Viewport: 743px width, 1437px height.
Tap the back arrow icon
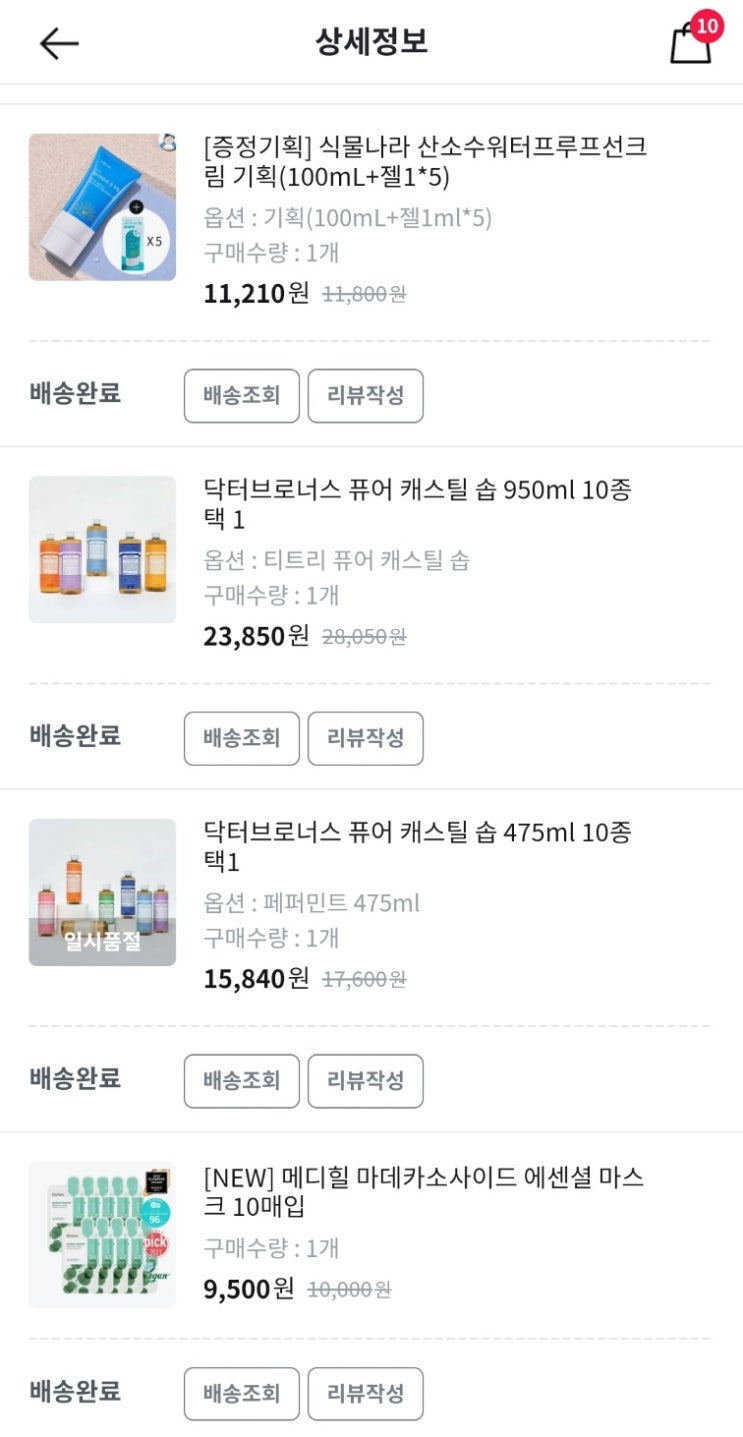(59, 43)
